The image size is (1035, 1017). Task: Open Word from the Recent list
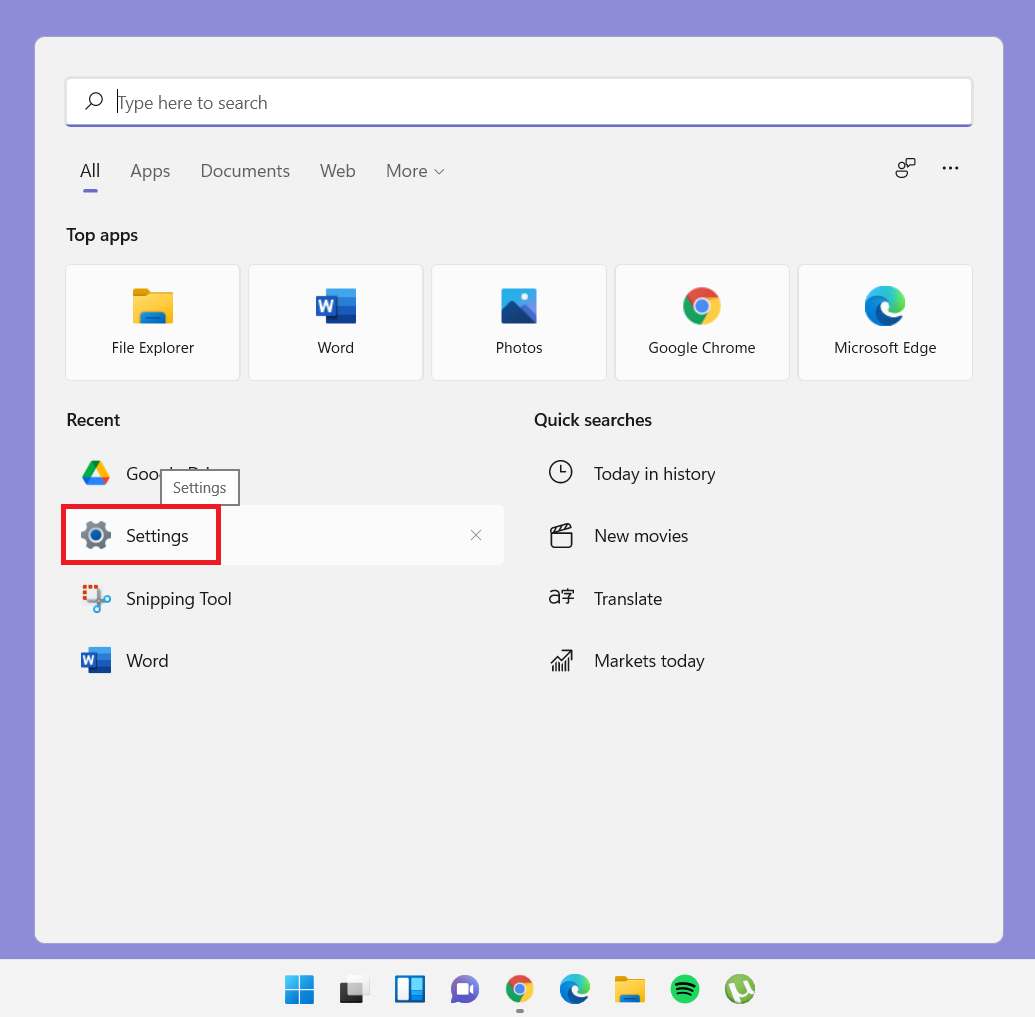pyautogui.click(x=283, y=661)
